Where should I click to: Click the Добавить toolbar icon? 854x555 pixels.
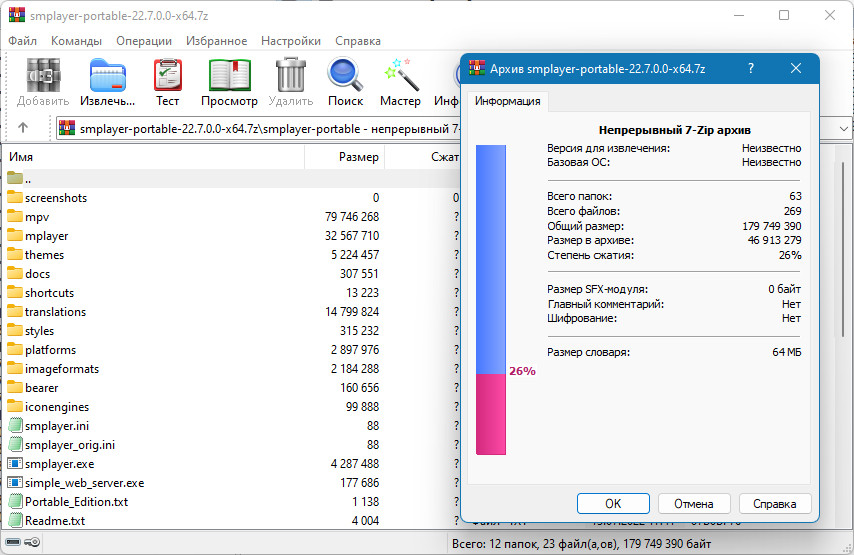pyautogui.click(x=43, y=75)
